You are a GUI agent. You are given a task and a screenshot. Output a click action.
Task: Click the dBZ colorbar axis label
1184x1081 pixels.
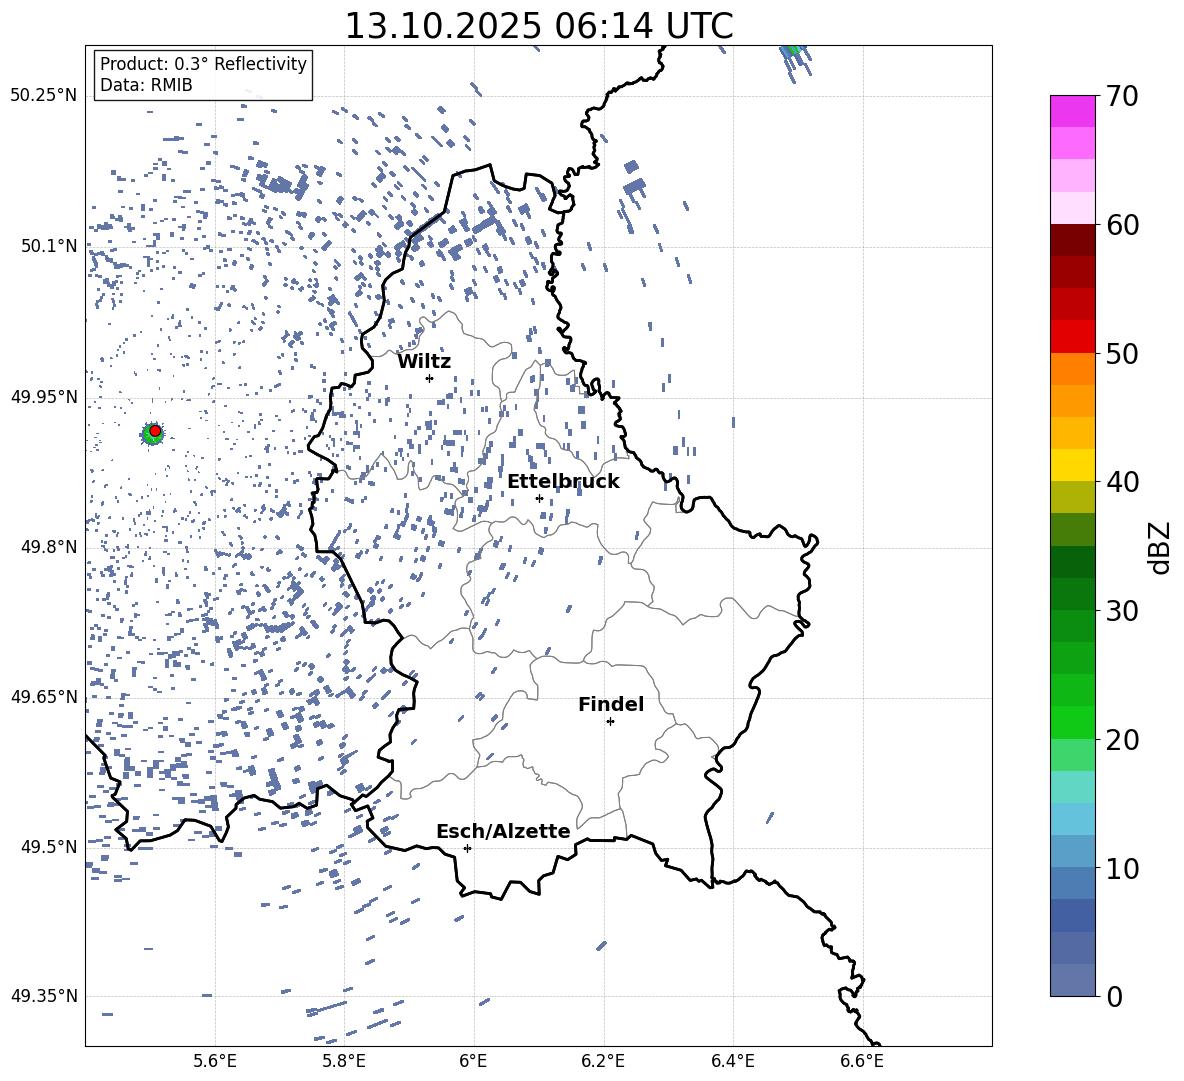(1161, 547)
